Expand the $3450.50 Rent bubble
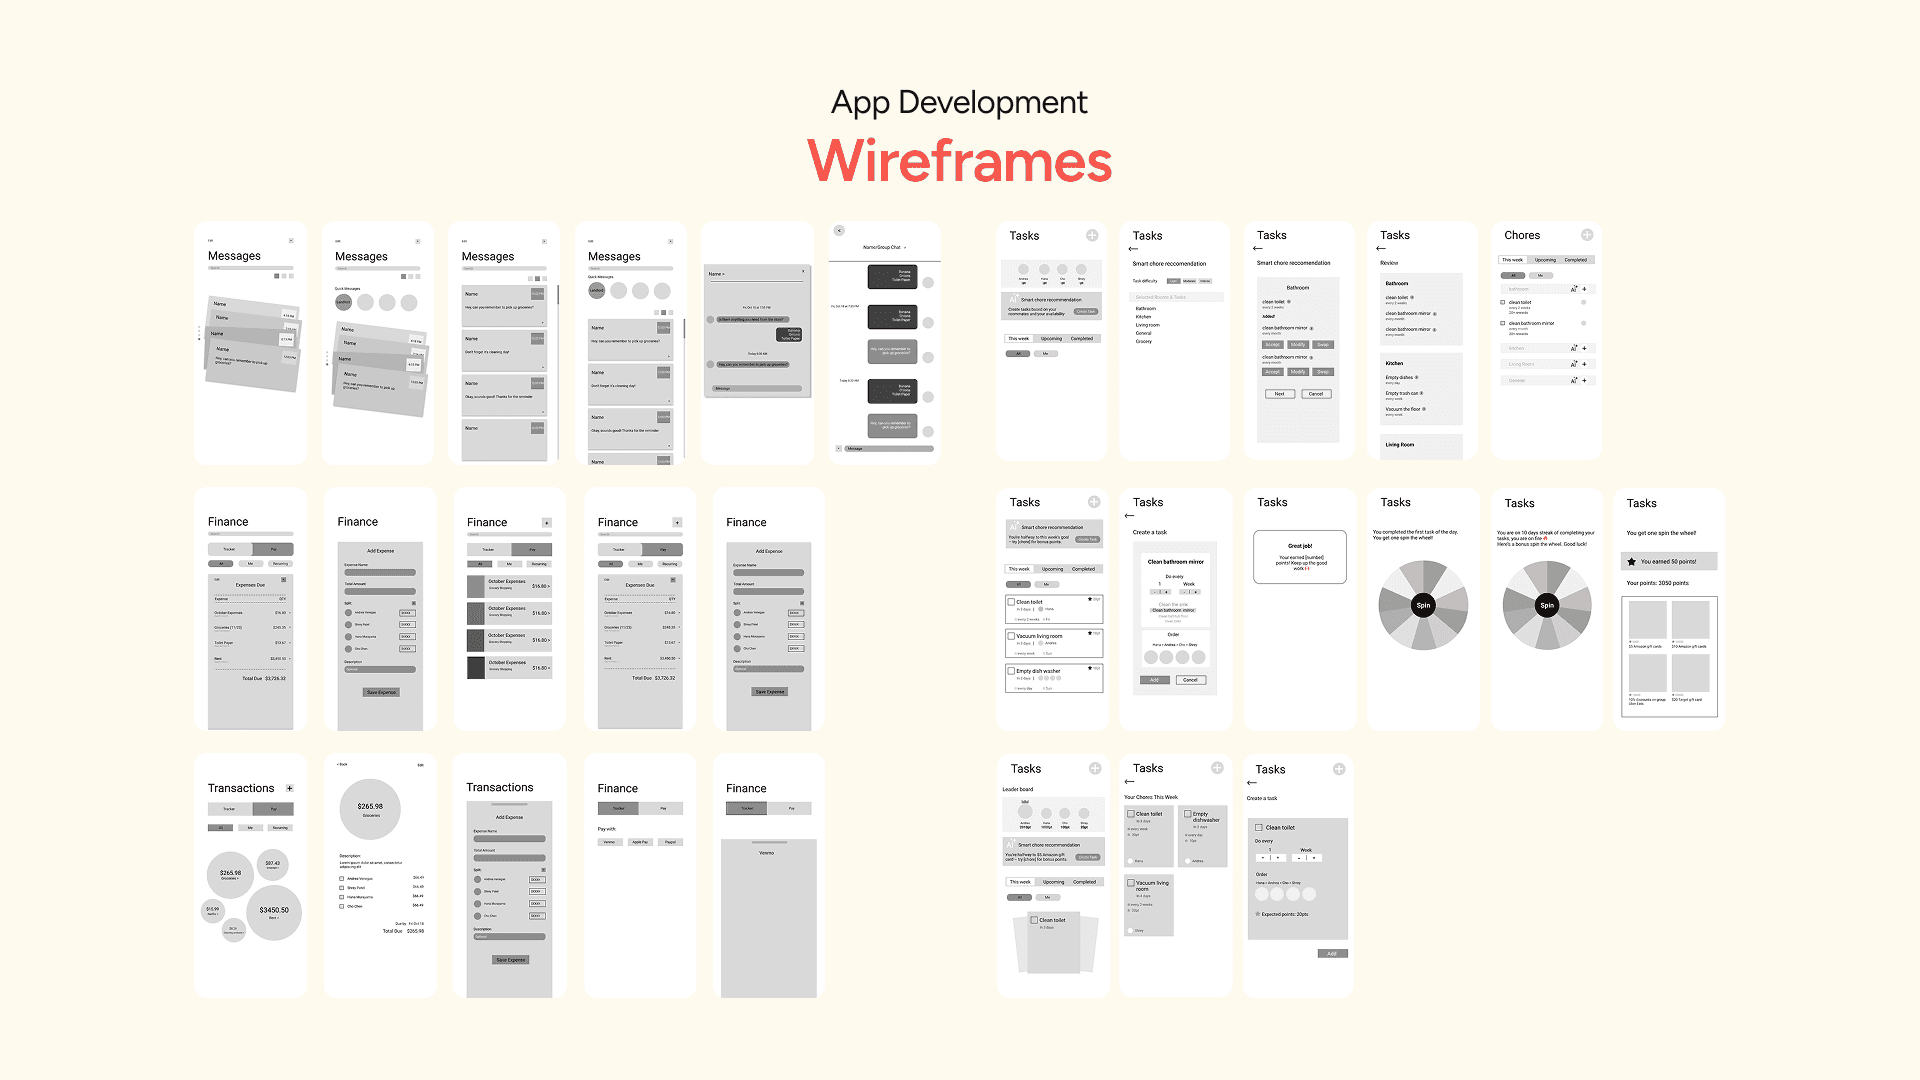Viewport: 1920px width, 1080px height. pos(273,911)
